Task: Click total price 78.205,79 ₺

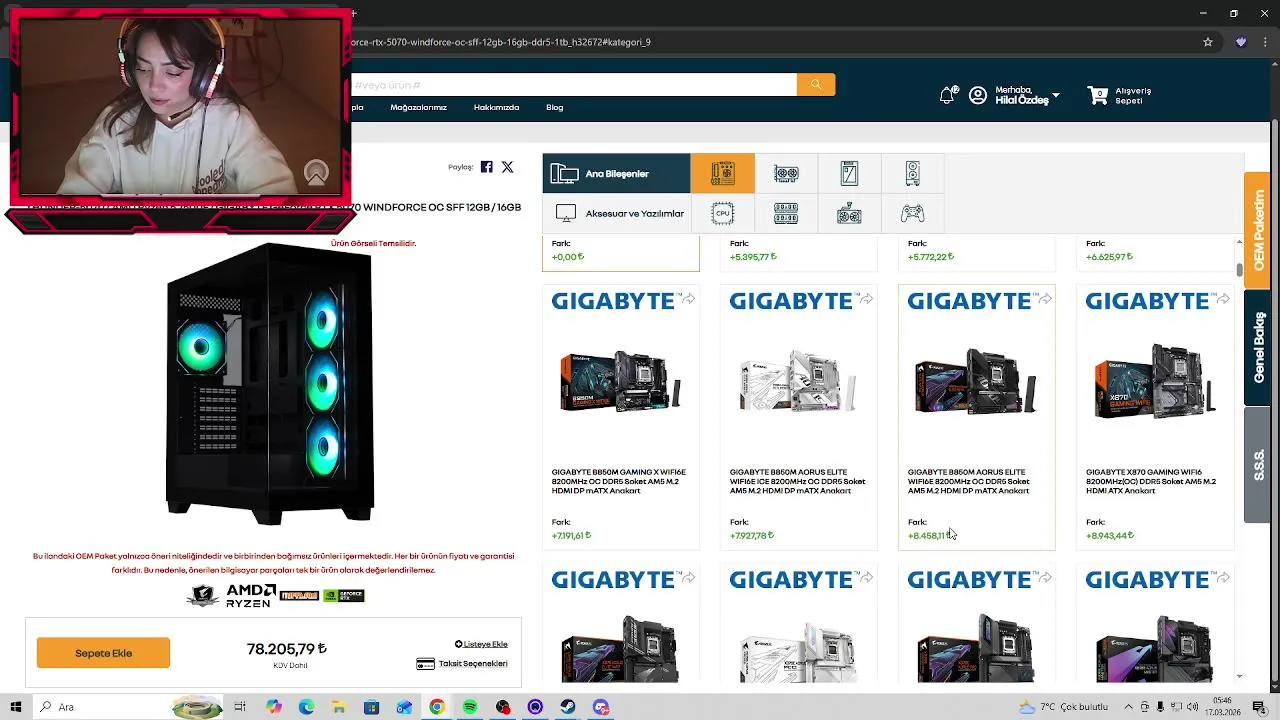Action: (287, 649)
